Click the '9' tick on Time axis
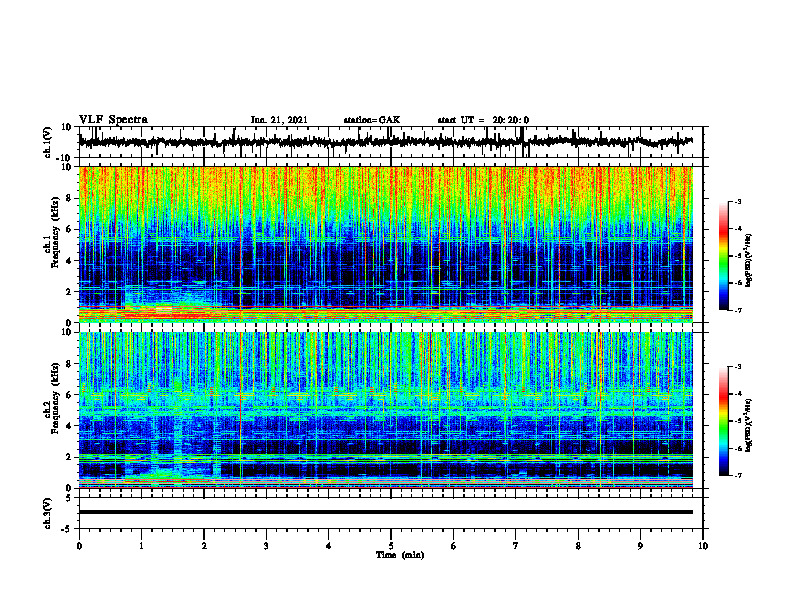Image resolution: width=792 pixels, height=612 pixels. point(640,546)
